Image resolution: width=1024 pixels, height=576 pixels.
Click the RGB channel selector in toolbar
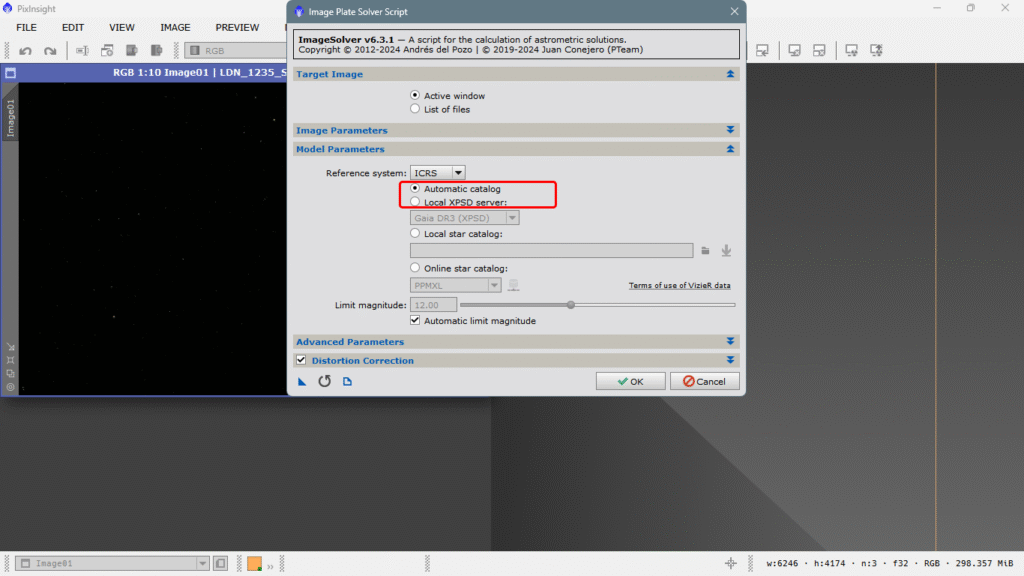click(236, 50)
